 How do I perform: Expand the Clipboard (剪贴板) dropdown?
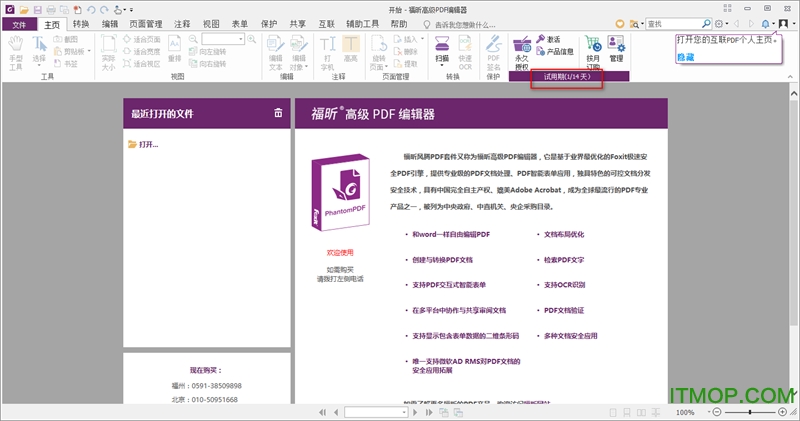tap(89, 52)
